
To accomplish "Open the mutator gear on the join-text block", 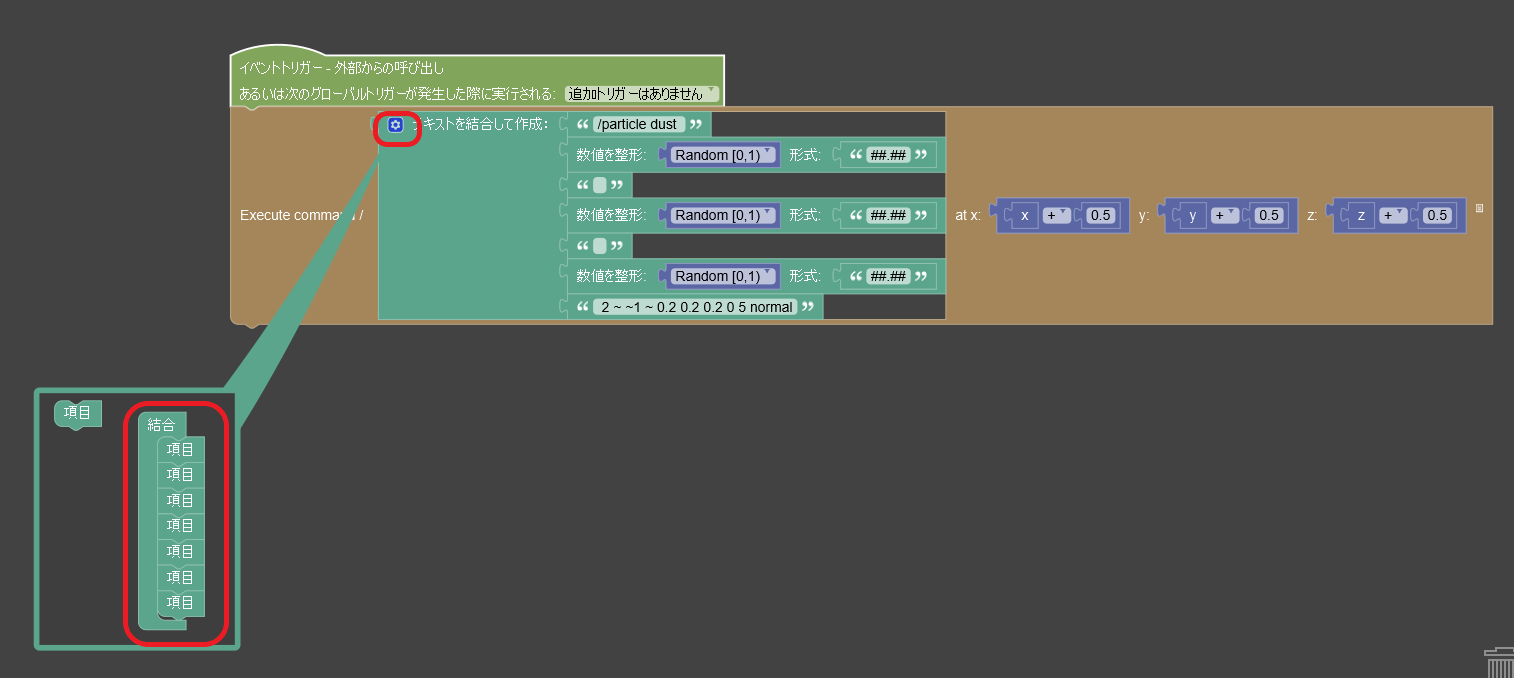I will (x=396, y=125).
